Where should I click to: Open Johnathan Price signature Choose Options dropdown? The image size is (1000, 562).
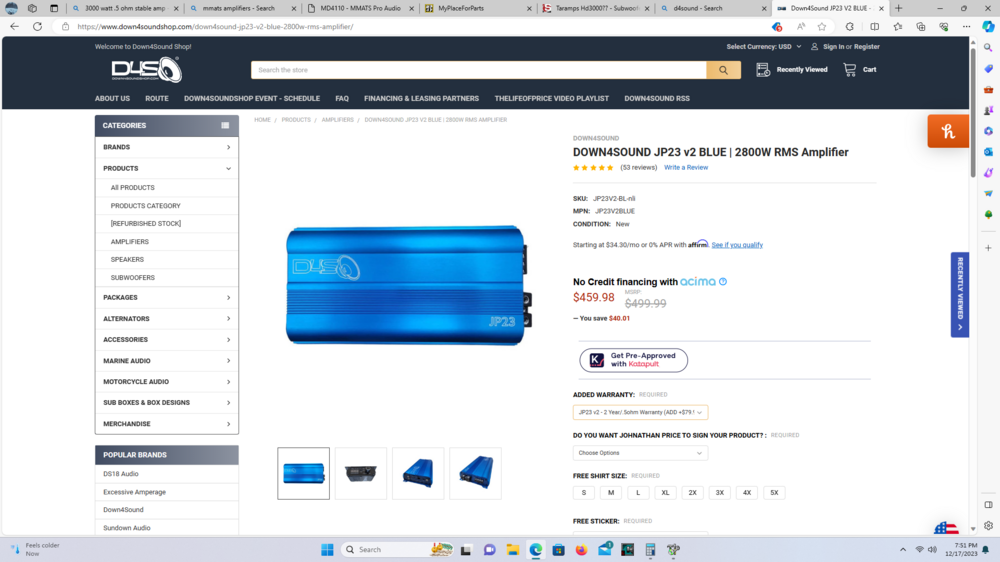coord(640,453)
